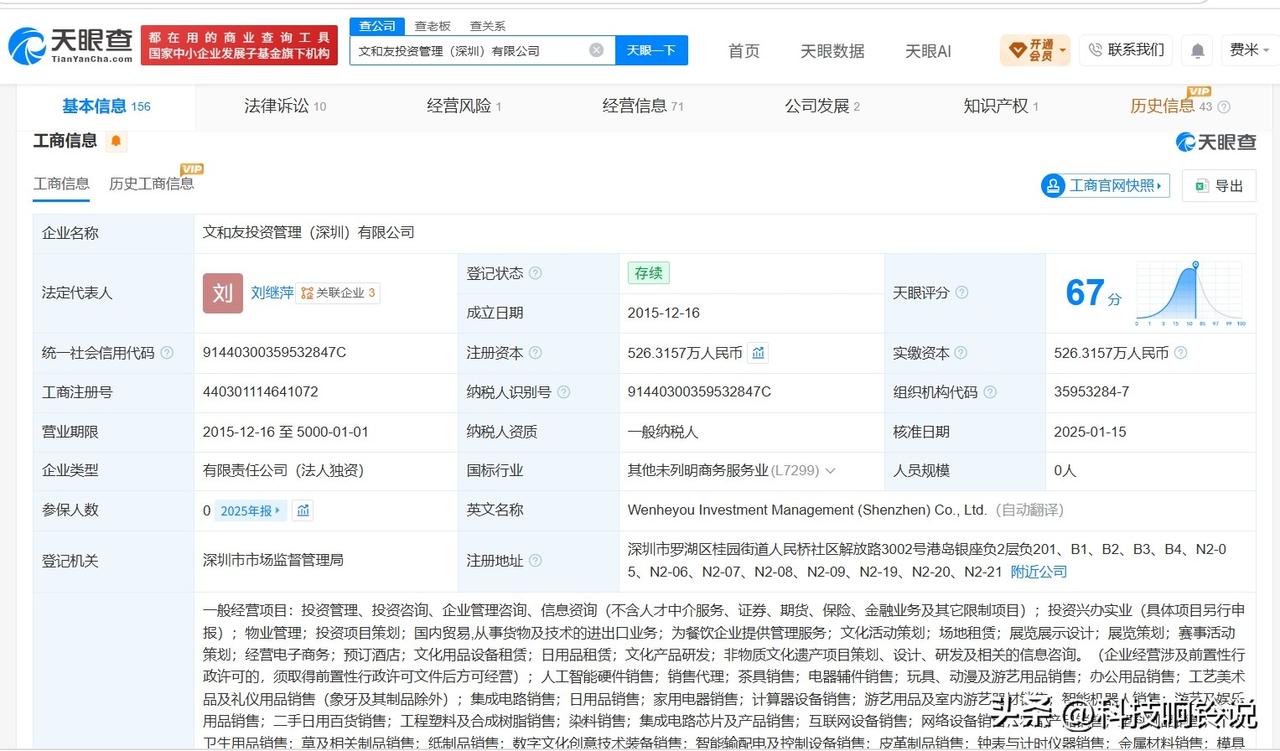Open help icon next to 登记状态
The image size is (1280, 751).
[536, 273]
